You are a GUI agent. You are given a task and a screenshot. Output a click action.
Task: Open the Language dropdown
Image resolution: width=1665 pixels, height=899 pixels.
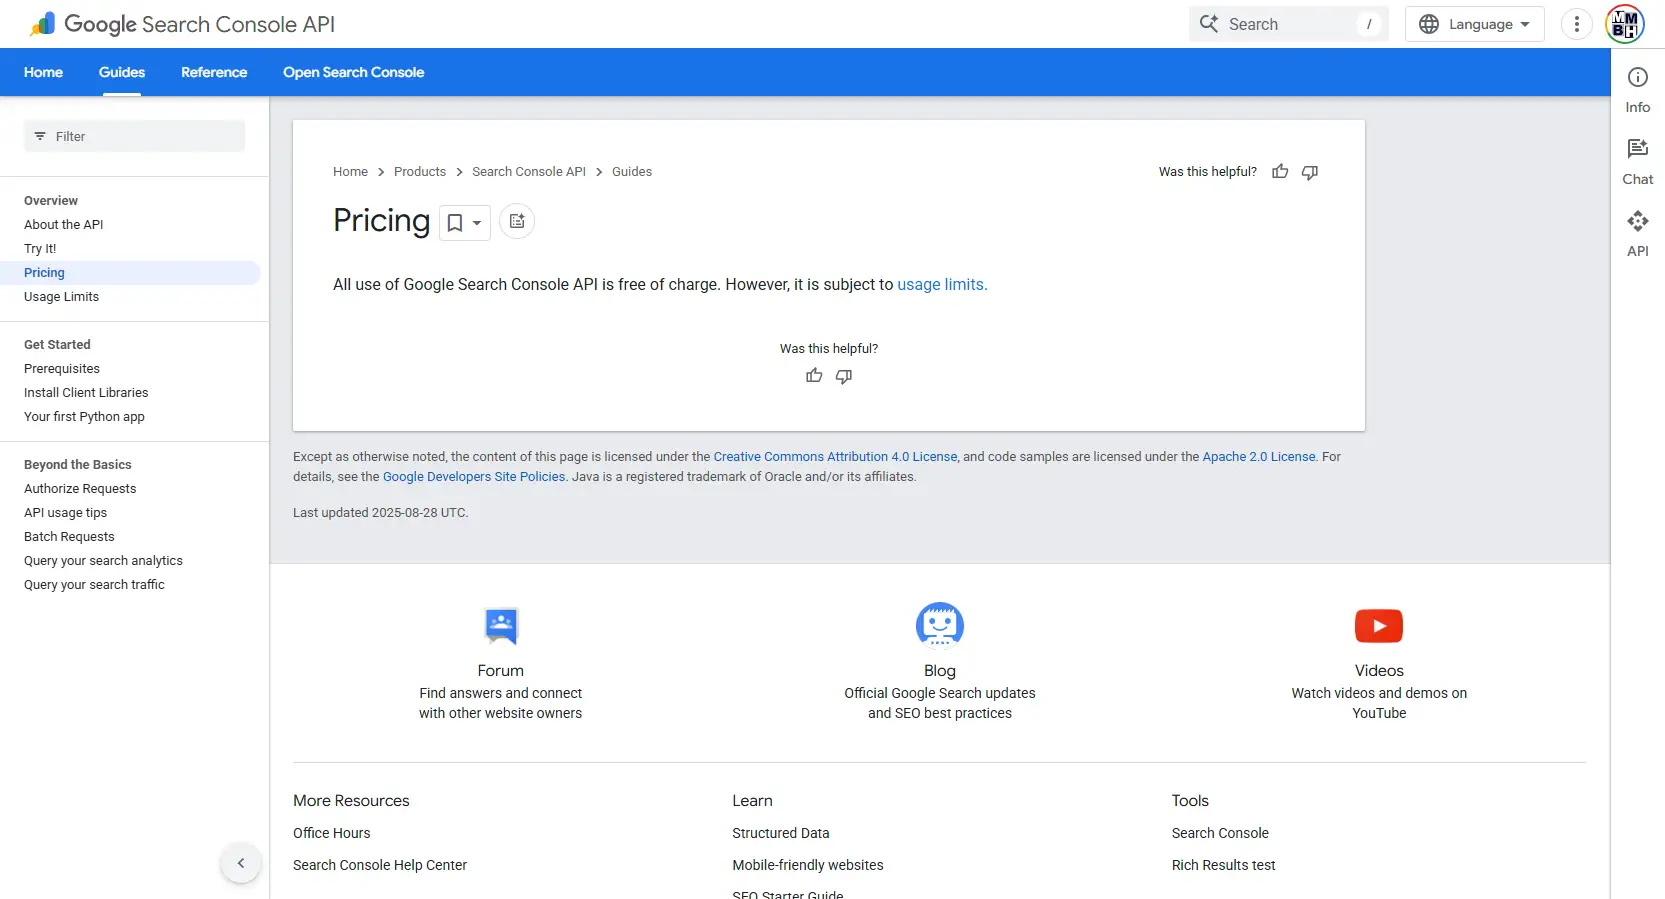(x=1474, y=24)
